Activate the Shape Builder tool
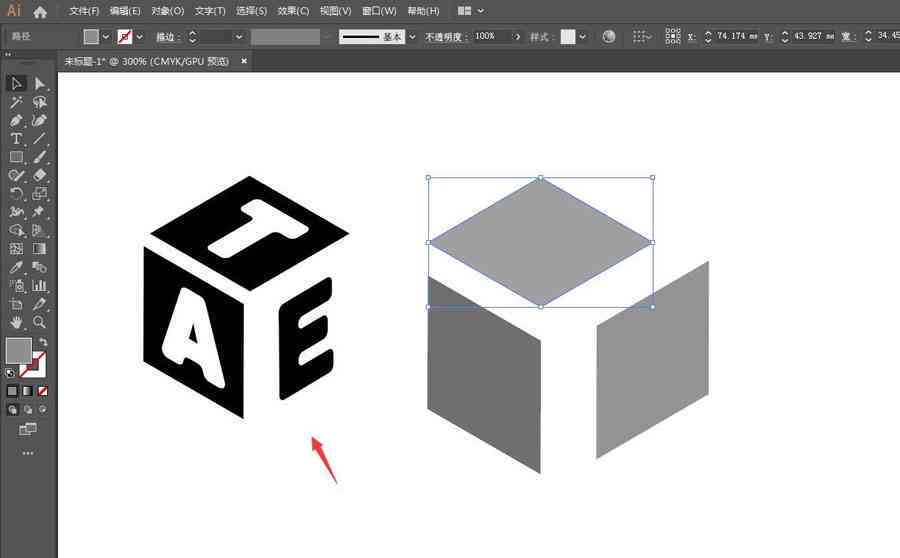This screenshot has height=558, width=900. click(16, 231)
